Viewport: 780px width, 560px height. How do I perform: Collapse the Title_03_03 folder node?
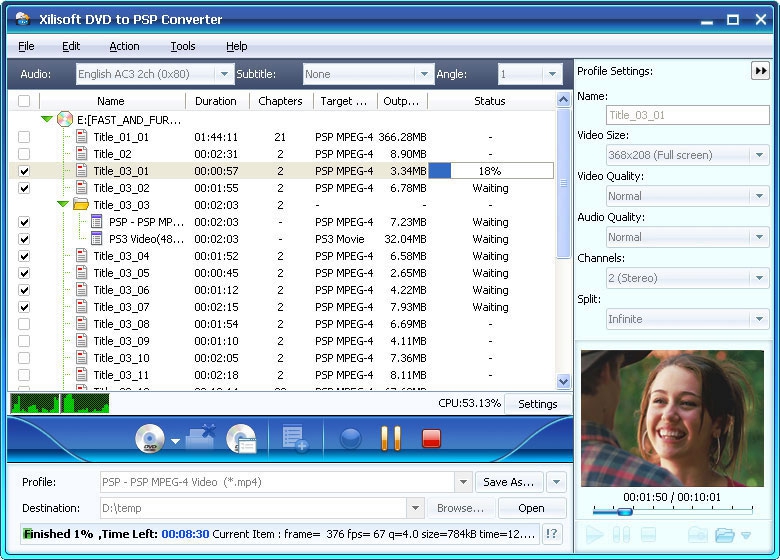(x=63, y=204)
